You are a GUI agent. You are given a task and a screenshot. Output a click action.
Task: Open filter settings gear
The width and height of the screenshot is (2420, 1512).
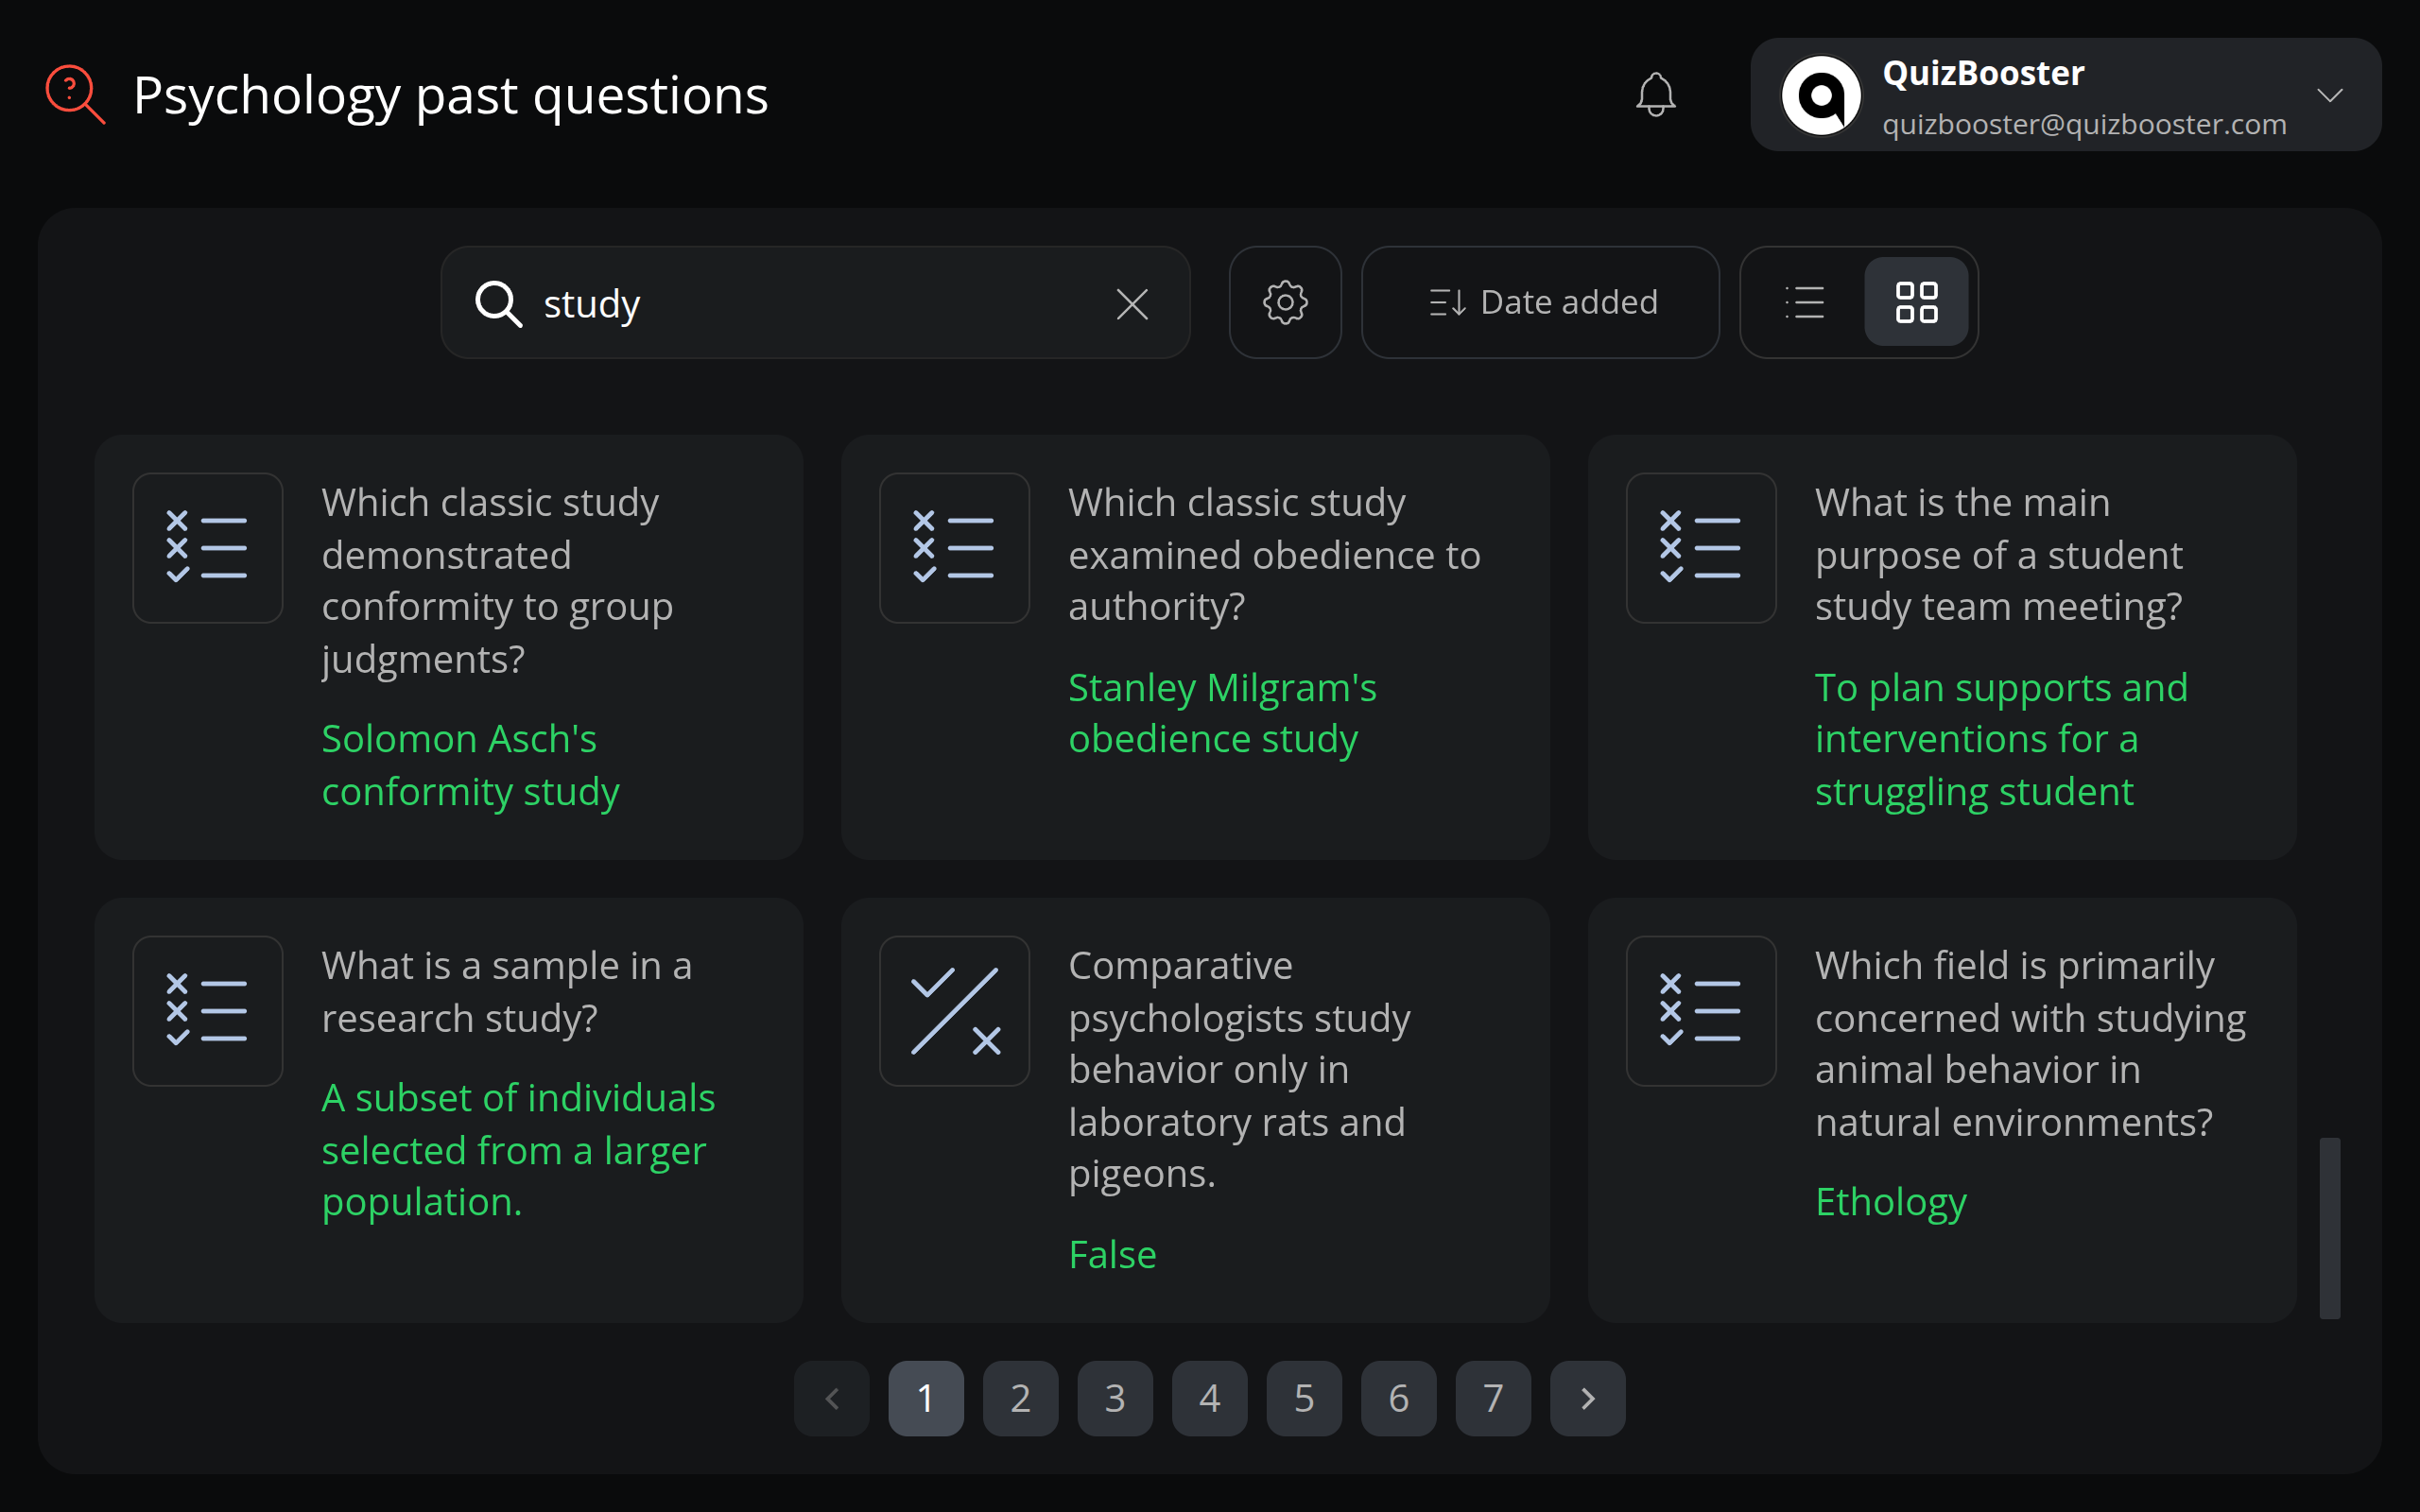1285,302
